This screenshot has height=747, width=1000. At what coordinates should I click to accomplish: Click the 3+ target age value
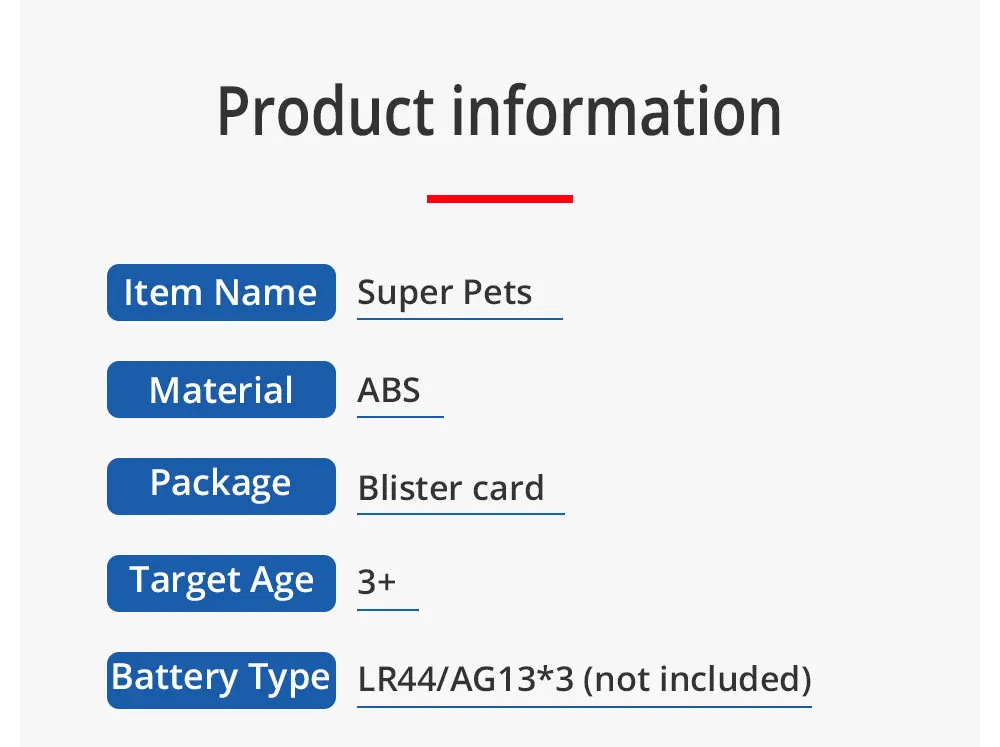(377, 583)
